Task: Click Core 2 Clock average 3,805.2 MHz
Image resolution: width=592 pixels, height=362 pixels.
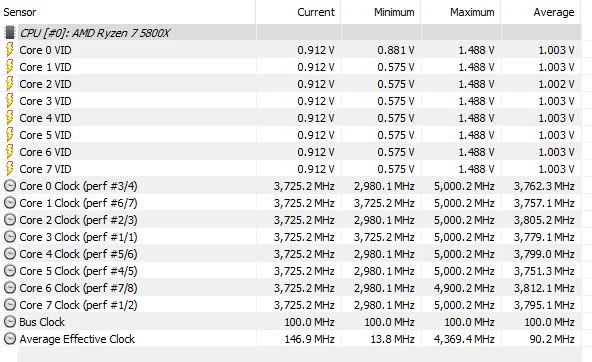Action: (544, 220)
